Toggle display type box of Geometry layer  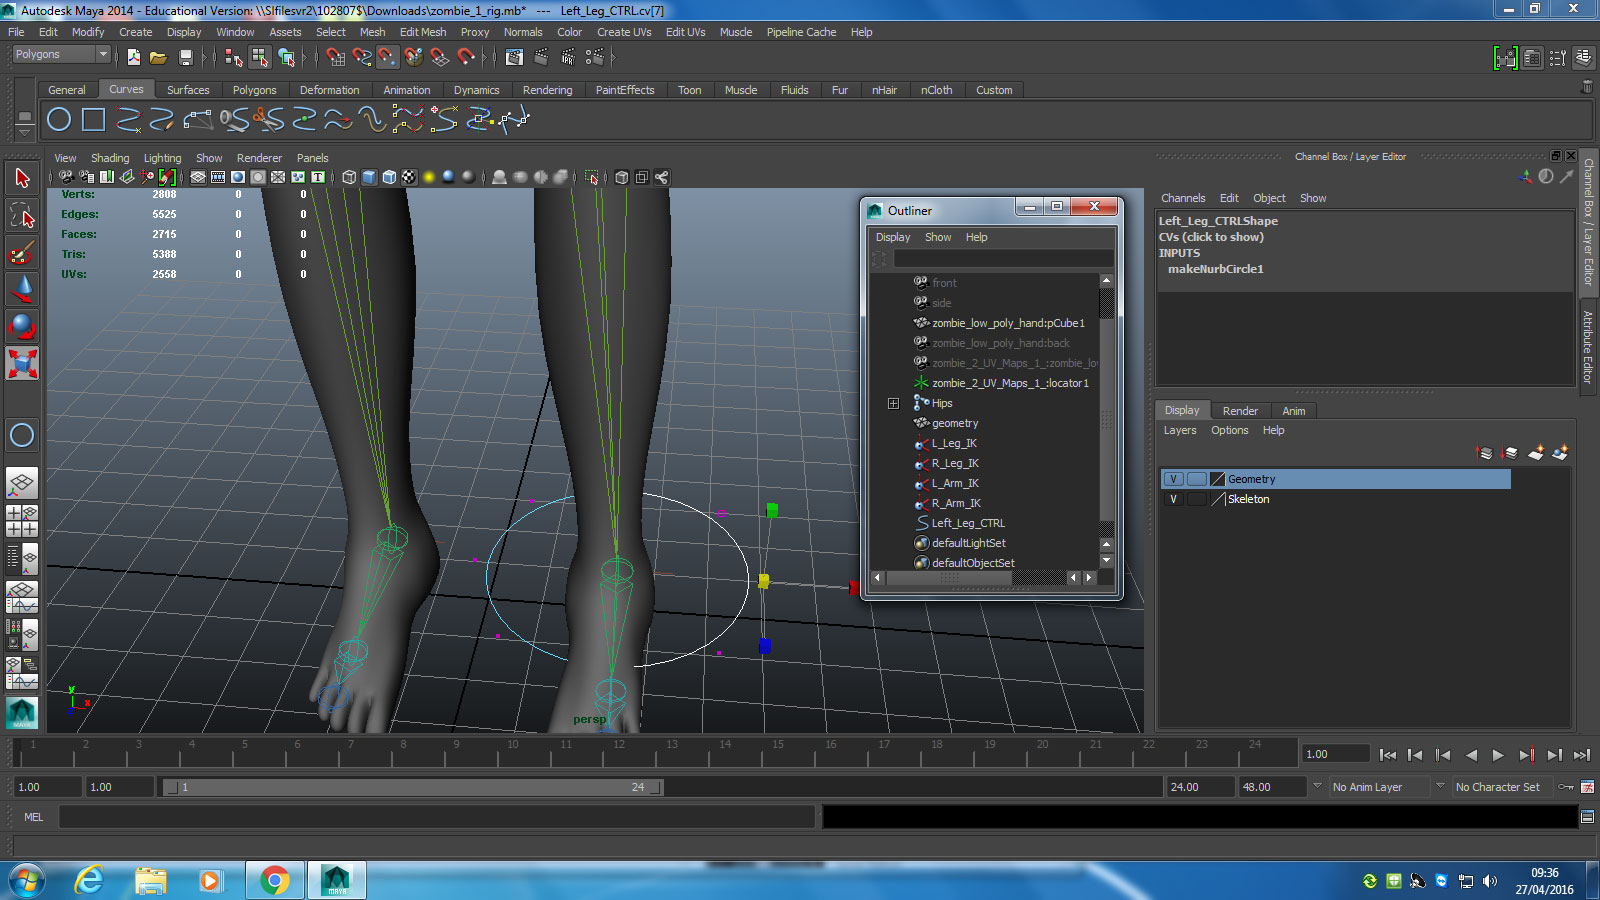(x=1197, y=479)
